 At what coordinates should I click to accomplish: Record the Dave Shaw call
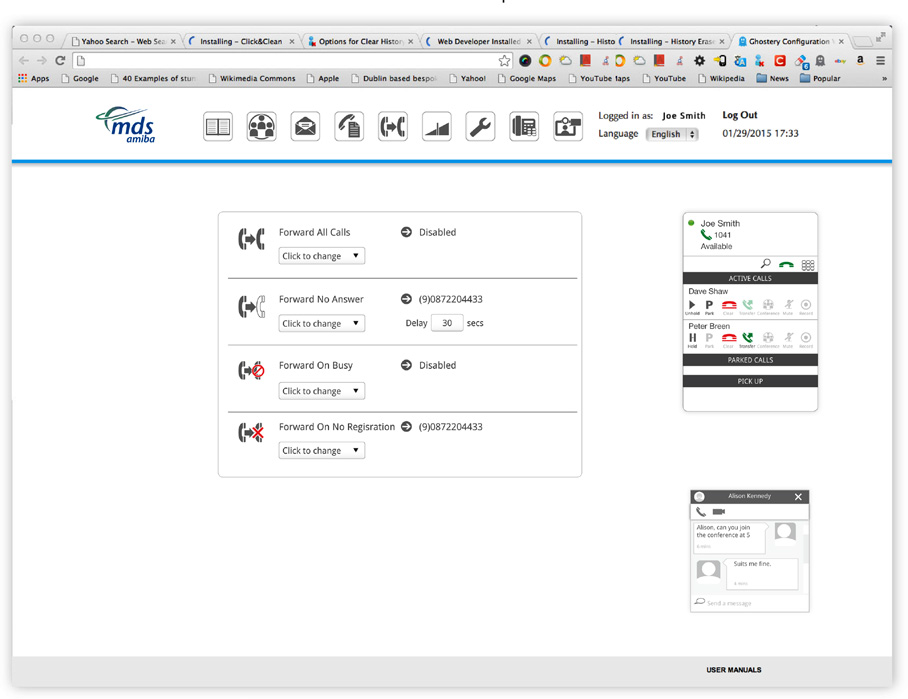tap(806, 306)
